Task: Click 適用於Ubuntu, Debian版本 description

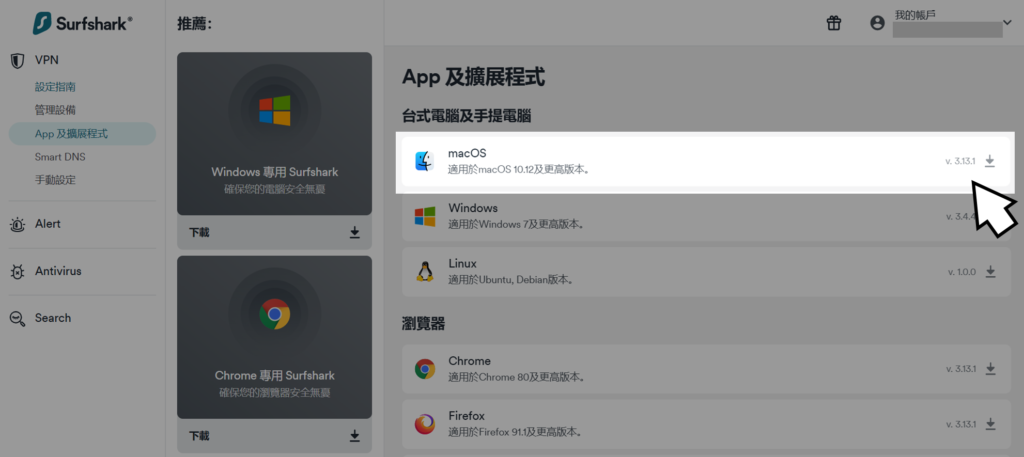Action: [511, 279]
